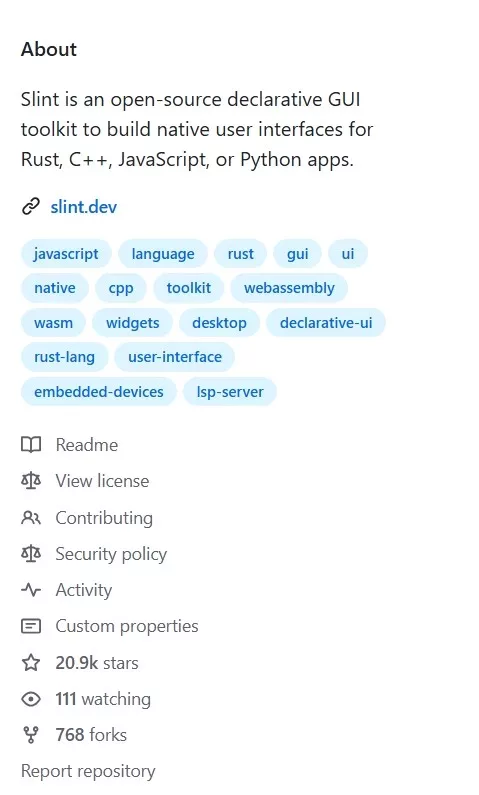This screenshot has height=795, width=479.
Task: View the 768 forks list
Action: pos(91,735)
